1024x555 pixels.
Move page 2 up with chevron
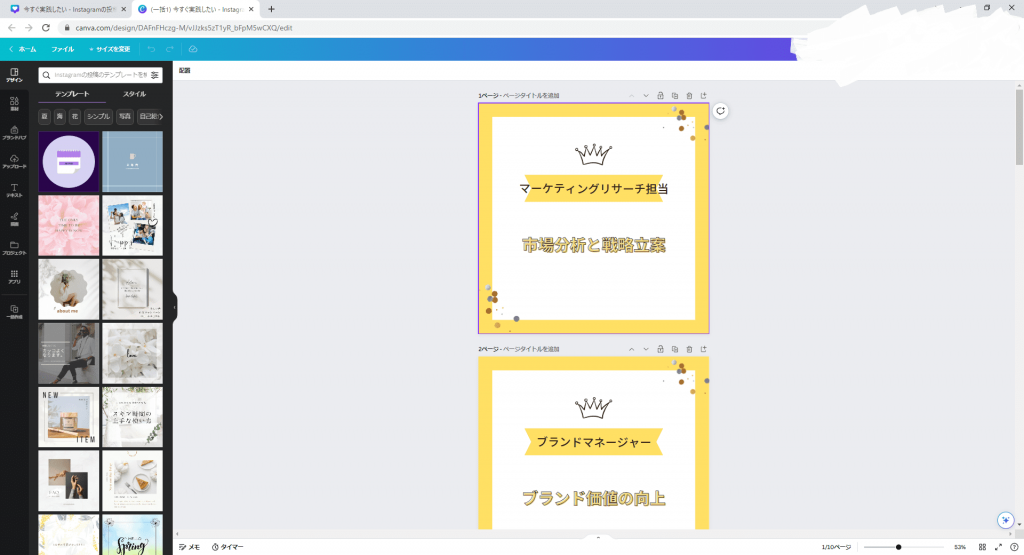632,349
